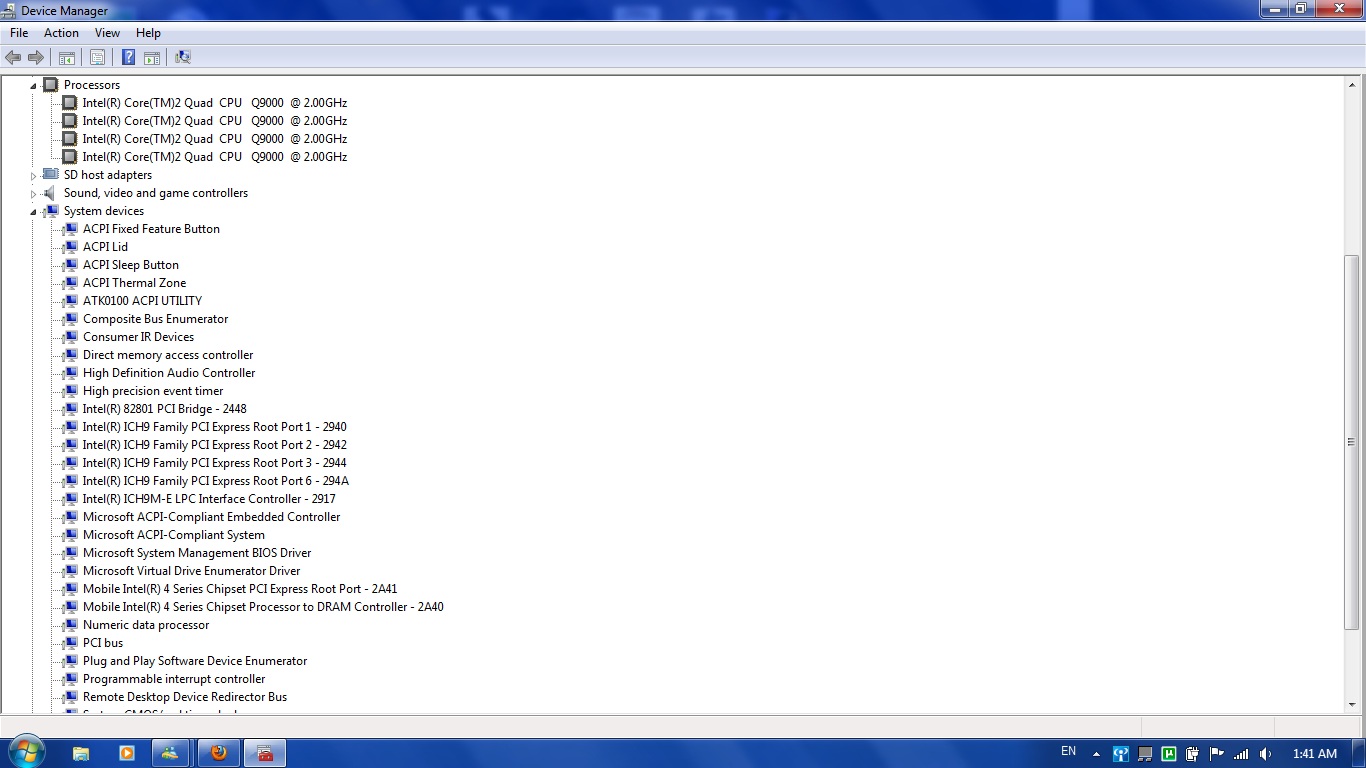Click the Sound, video and game controllers speaker icon
The width and height of the screenshot is (1366, 768).
click(x=51, y=193)
